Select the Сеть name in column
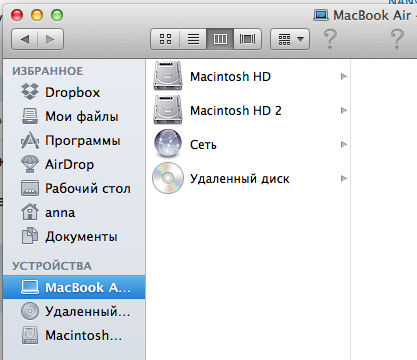Viewport: 417px width, 360px height. tap(203, 145)
